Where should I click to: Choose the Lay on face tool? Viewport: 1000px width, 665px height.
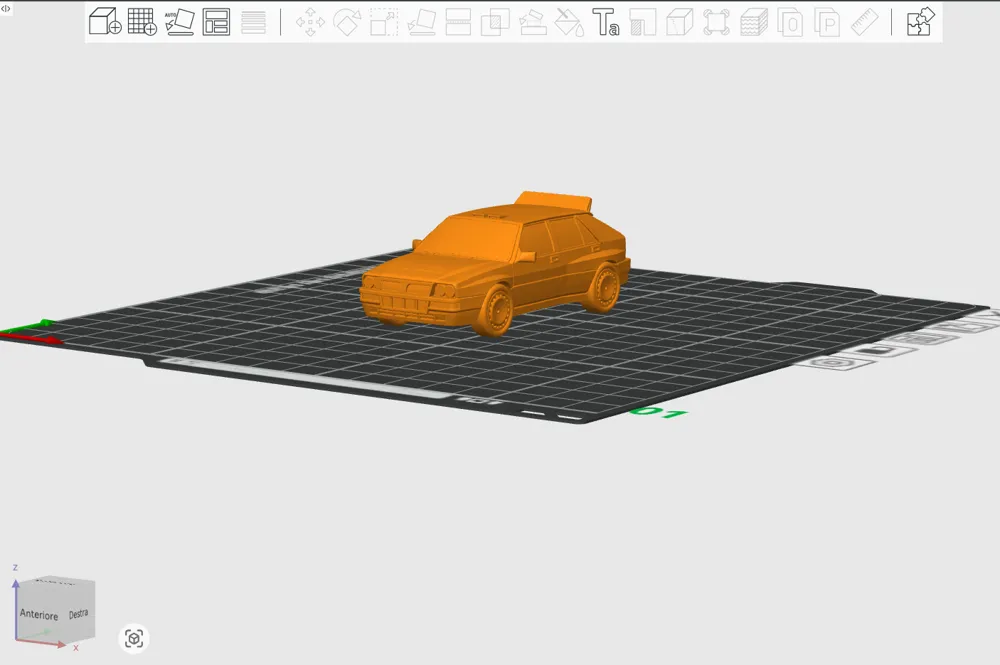tap(421, 22)
